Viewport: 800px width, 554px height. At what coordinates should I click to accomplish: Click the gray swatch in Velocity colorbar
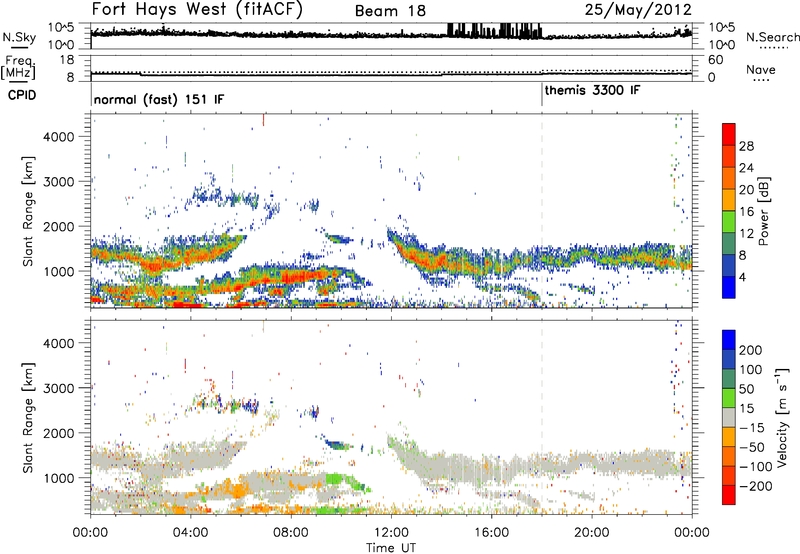[x=729, y=417]
